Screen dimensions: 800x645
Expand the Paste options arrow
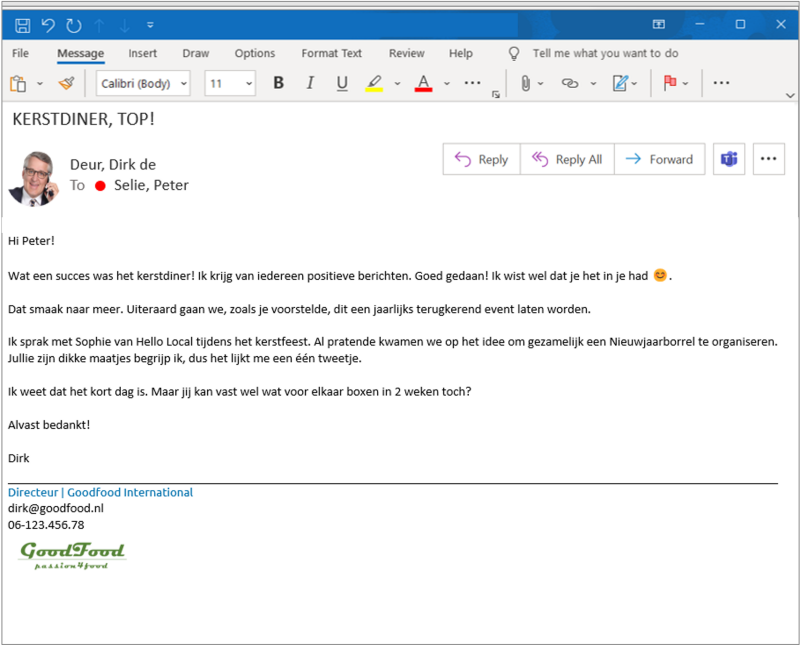click(40, 84)
